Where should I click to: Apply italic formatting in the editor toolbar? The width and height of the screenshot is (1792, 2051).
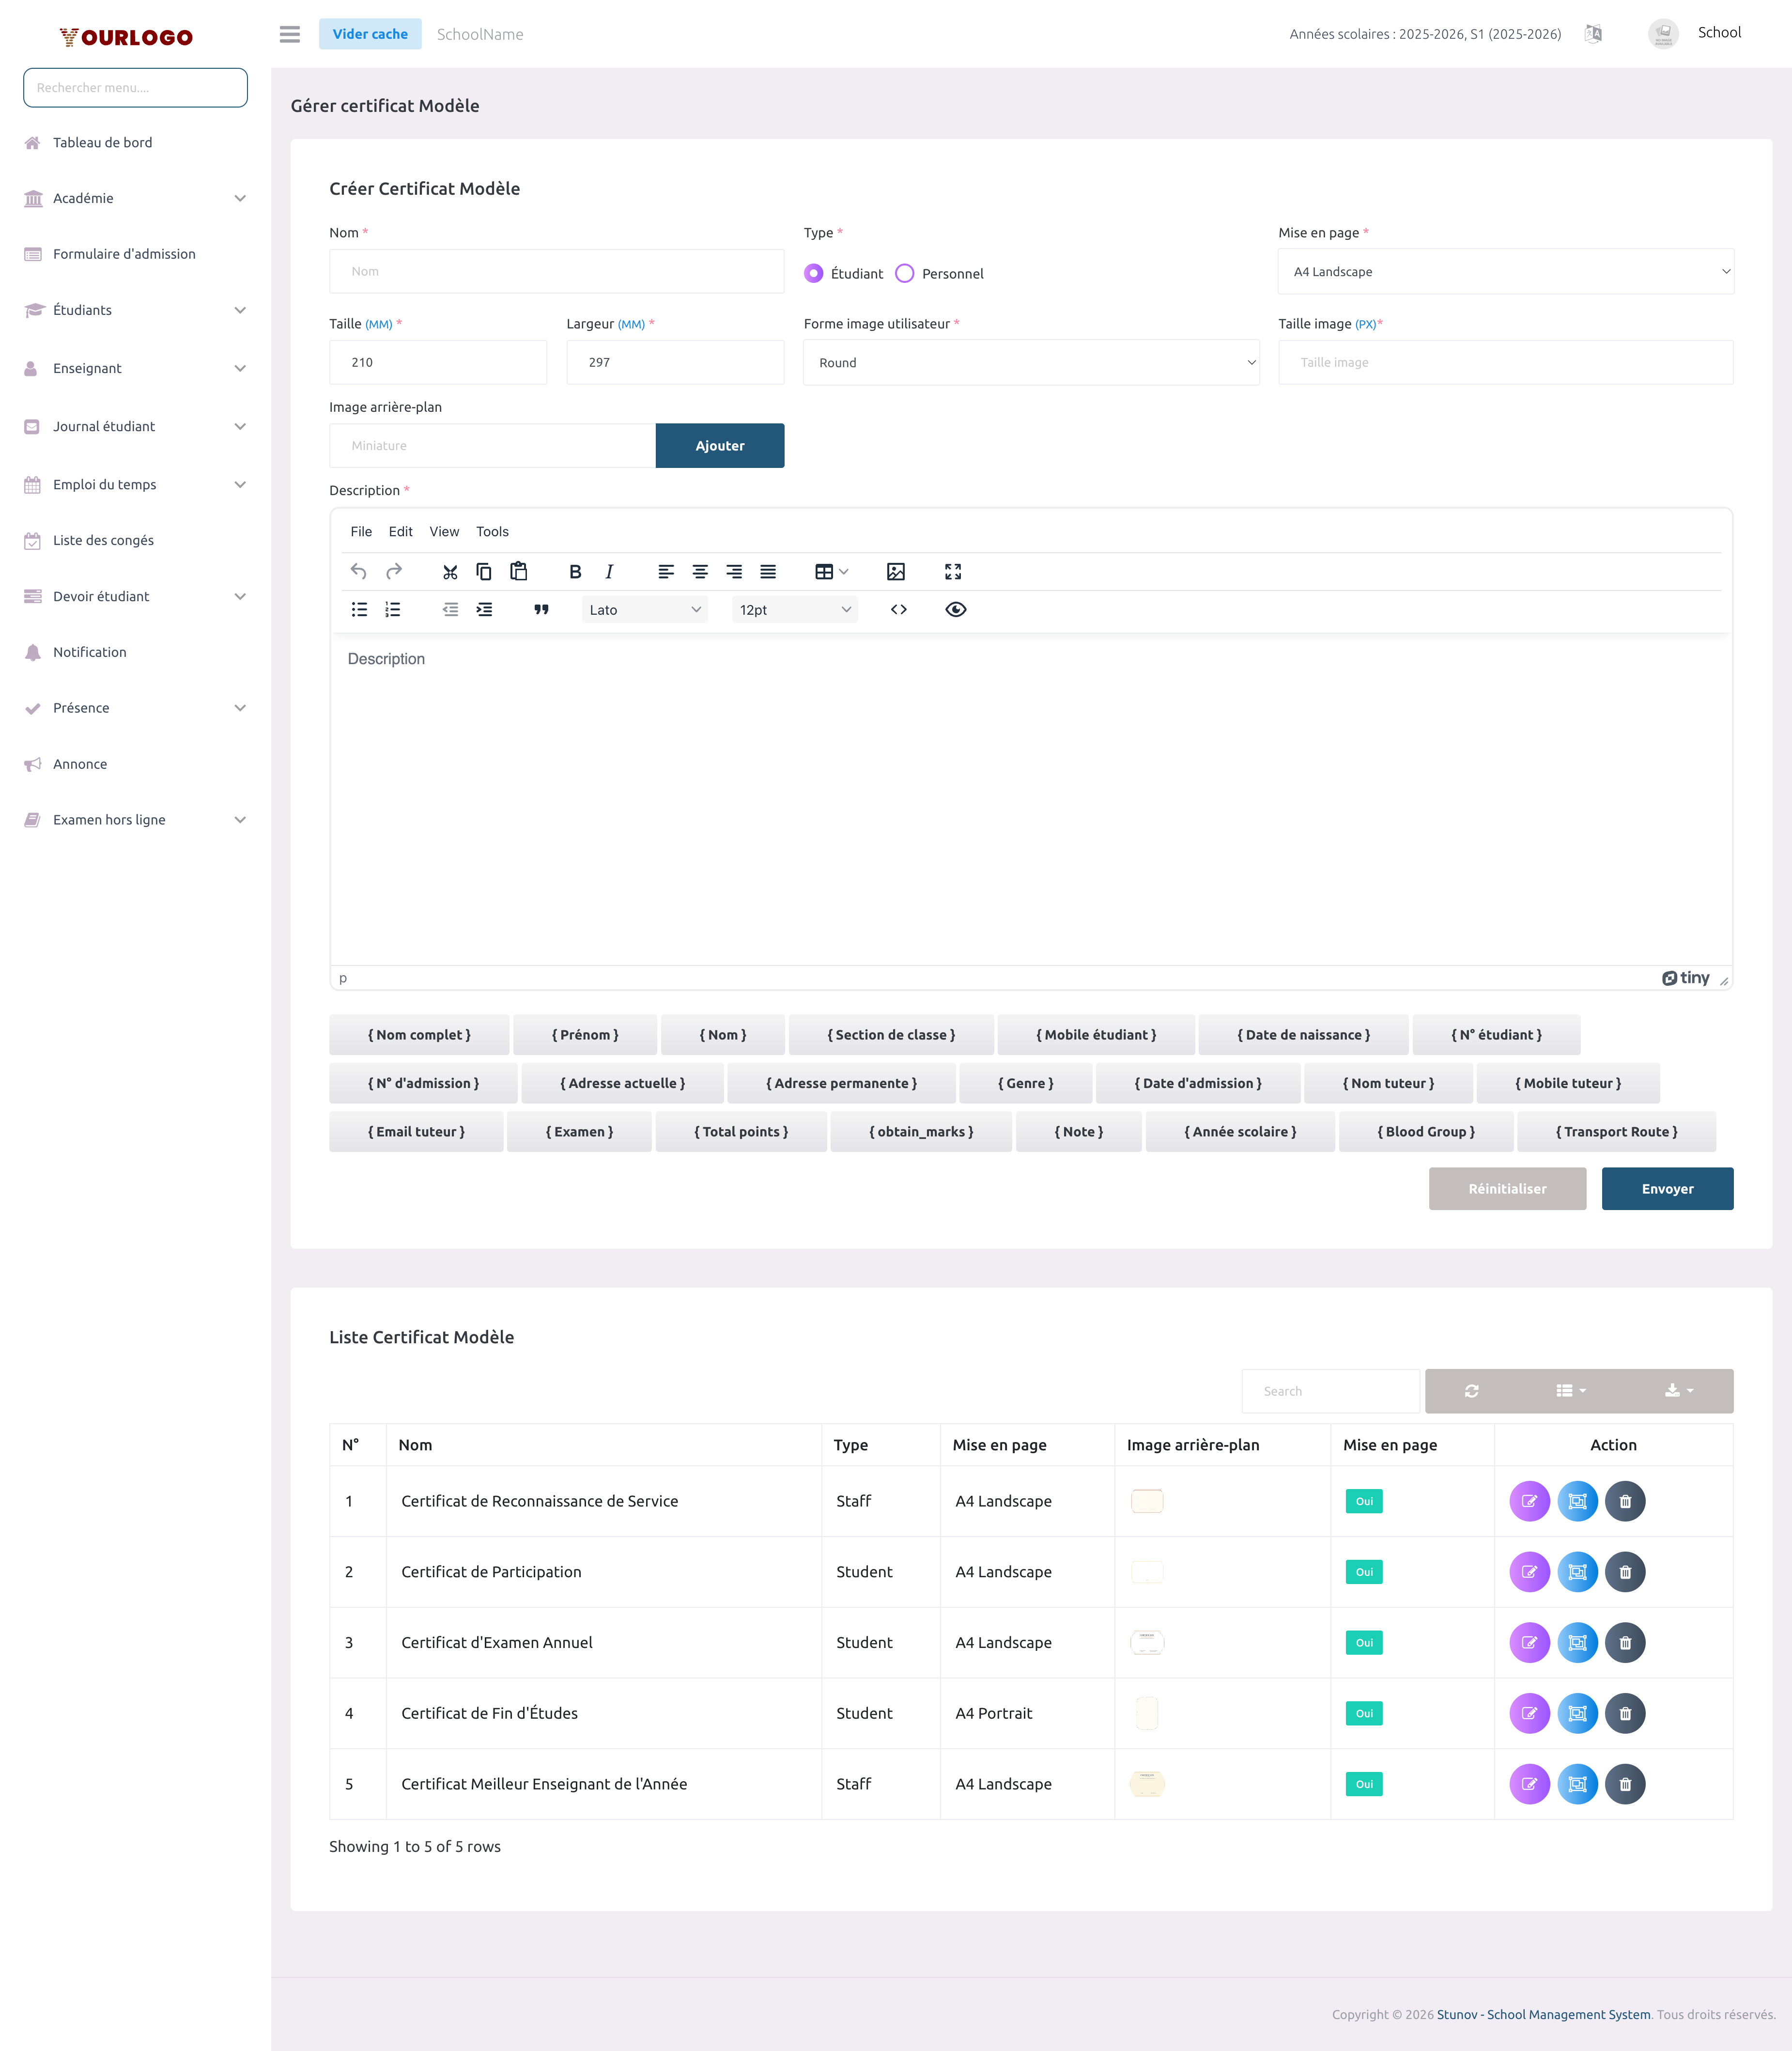pos(609,571)
